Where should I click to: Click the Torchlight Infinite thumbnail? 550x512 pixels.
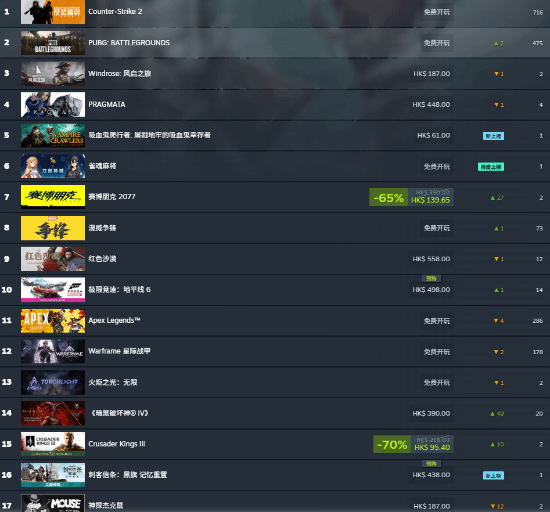(53, 382)
